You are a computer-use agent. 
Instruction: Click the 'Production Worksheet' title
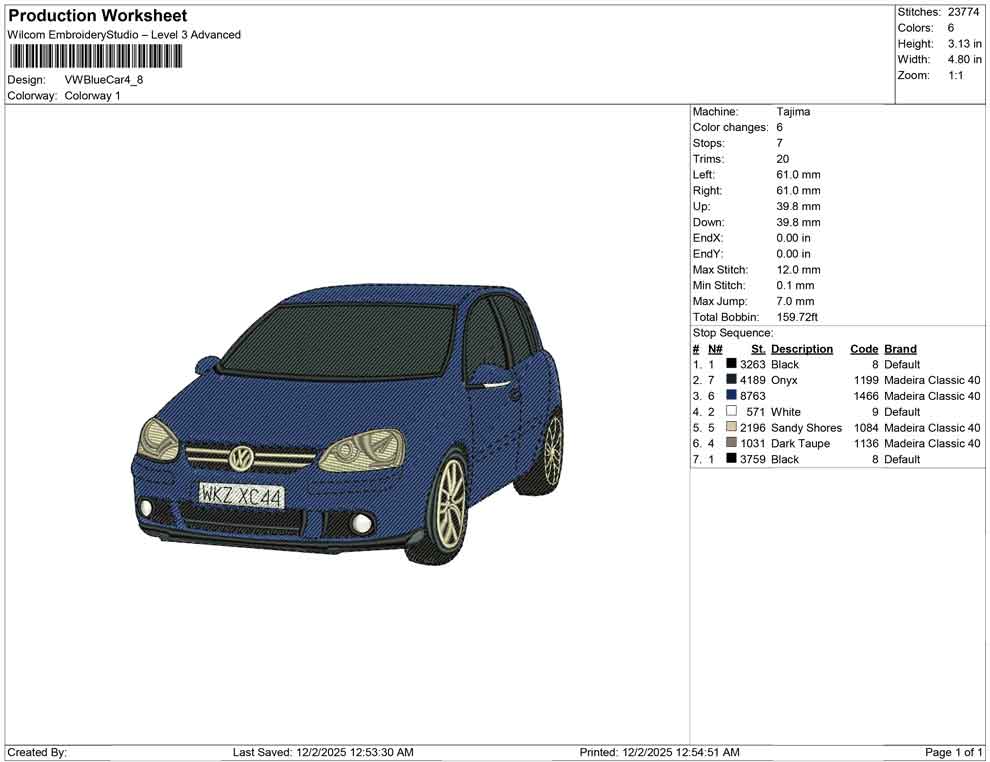pos(98,16)
